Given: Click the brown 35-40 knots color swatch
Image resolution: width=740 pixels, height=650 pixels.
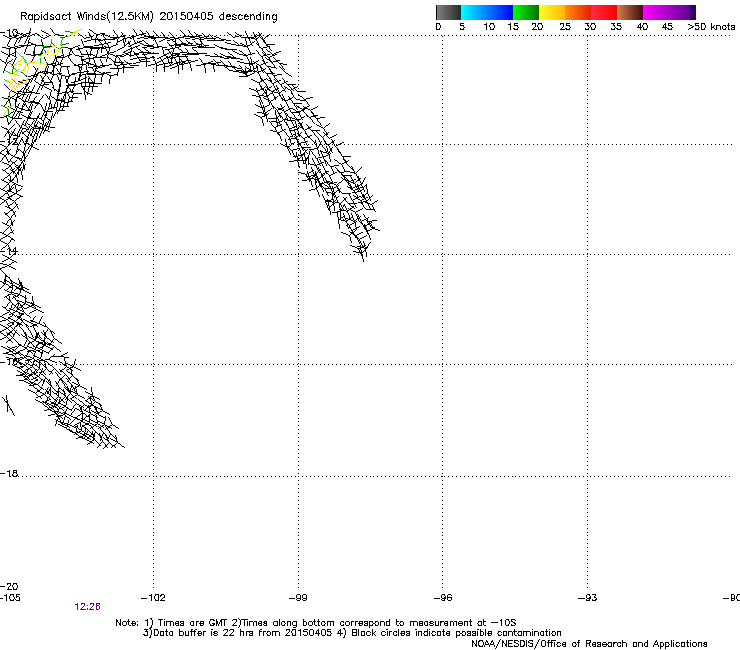Looking at the screenshot, I should click(x=630, y=12).
